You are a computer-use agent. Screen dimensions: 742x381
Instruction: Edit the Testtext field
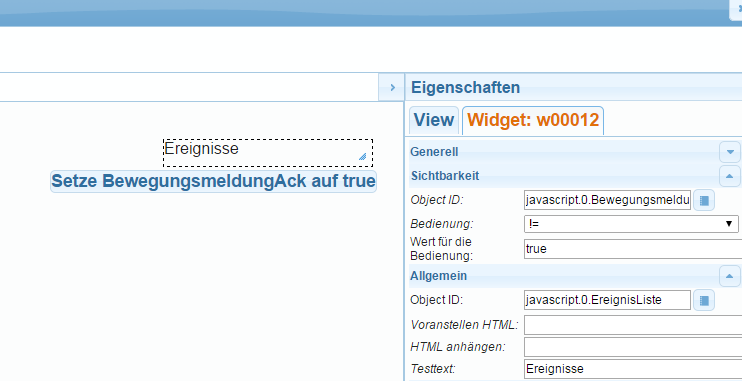coord(633,369)
